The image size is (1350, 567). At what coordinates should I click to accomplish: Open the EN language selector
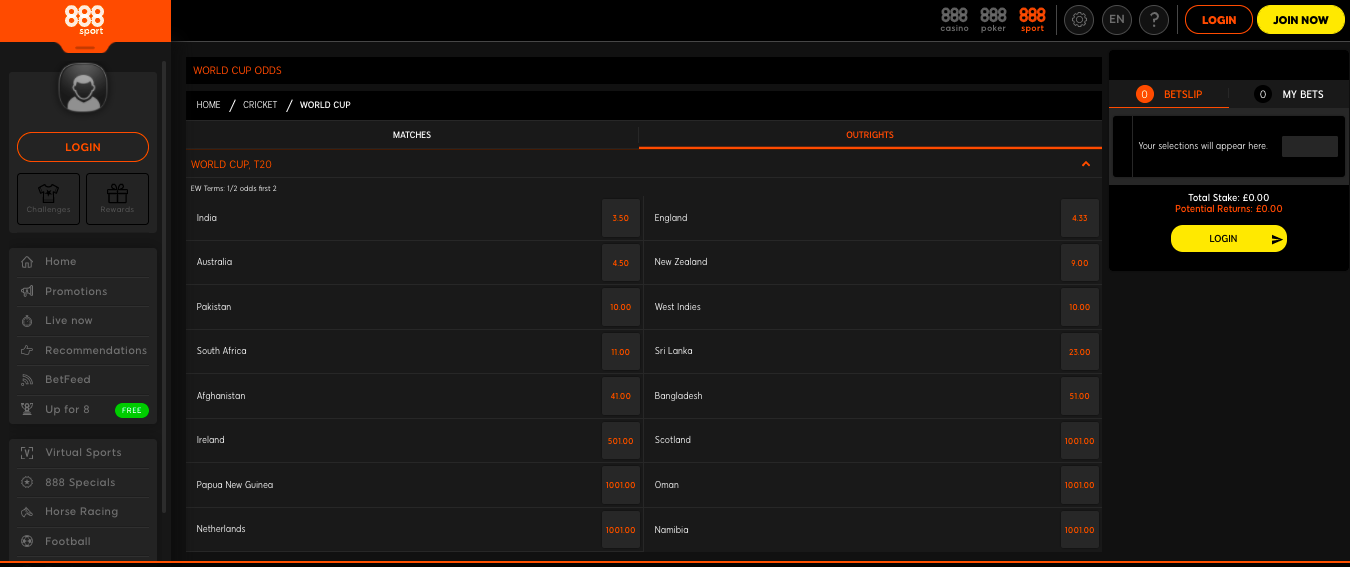pos(1116,20)
